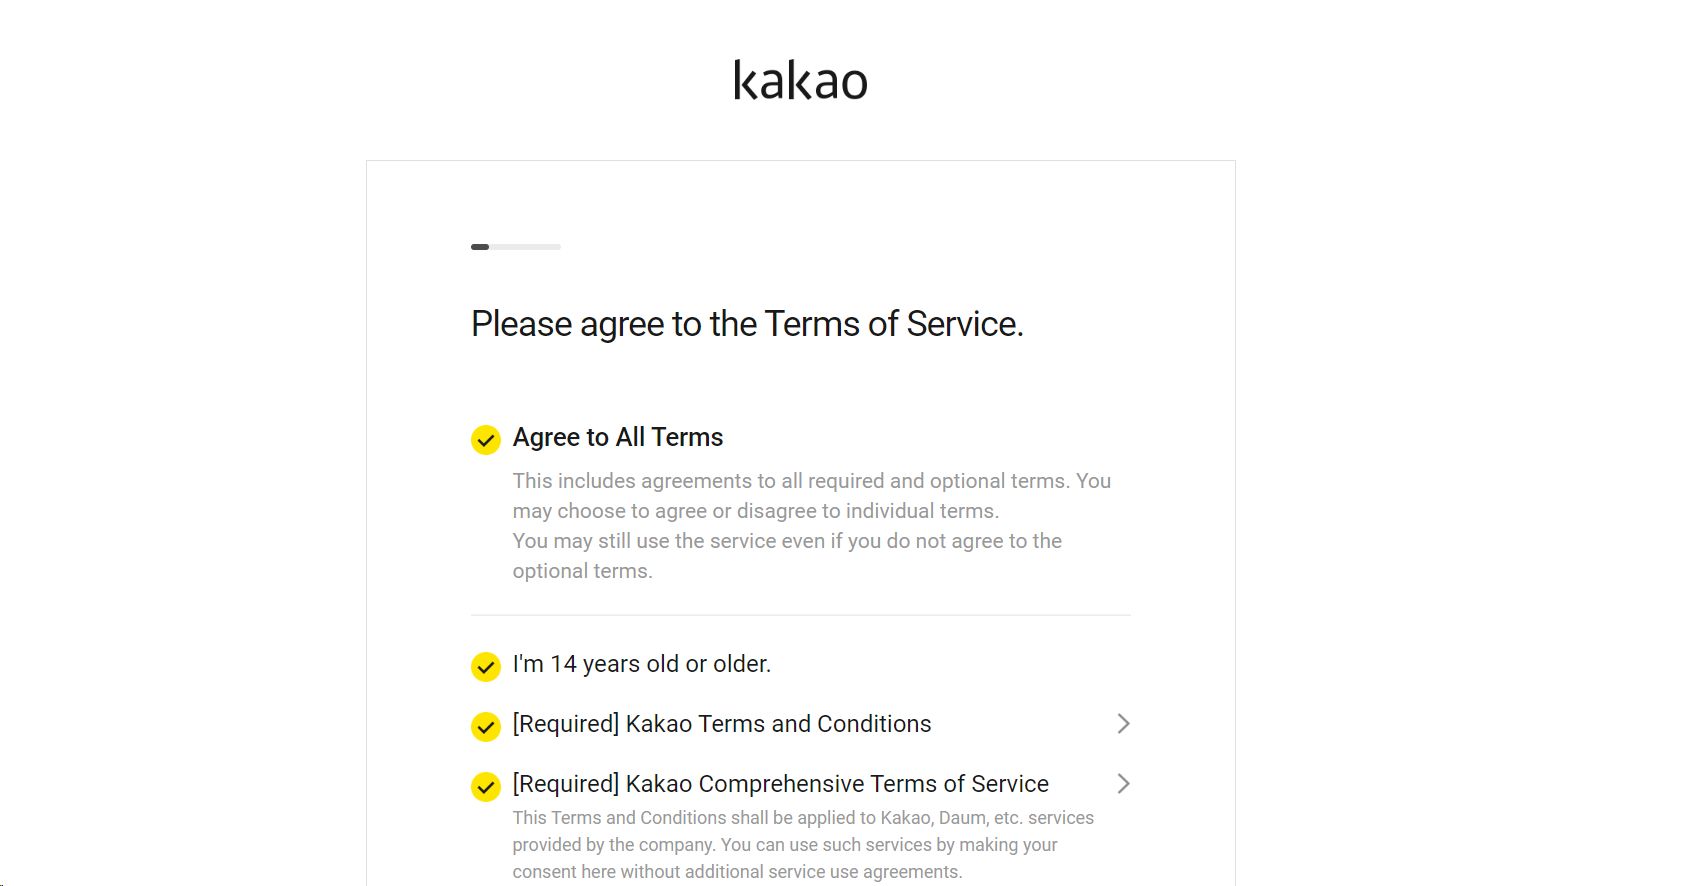Image resolution: width=1687 pixels, height=886 pixels.
Task: Click the chevron icon beside Comprehensive Terms of Service
Action: [x=1123, y=783]
